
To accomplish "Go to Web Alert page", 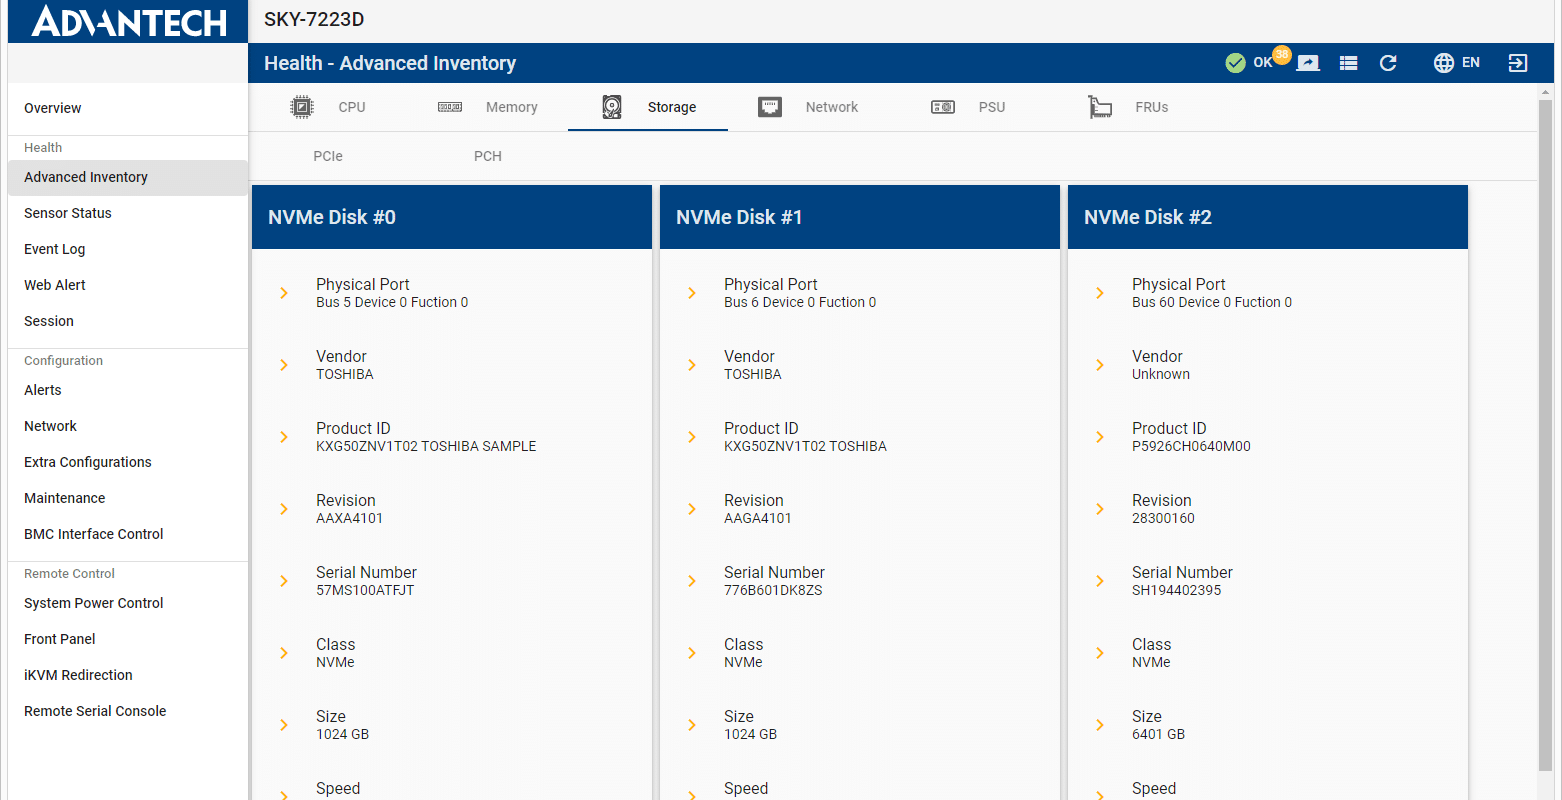I will pos(128,285).
